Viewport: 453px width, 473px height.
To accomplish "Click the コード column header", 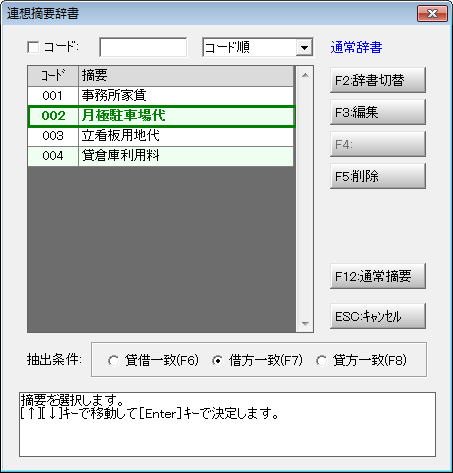I will point(53,76).
